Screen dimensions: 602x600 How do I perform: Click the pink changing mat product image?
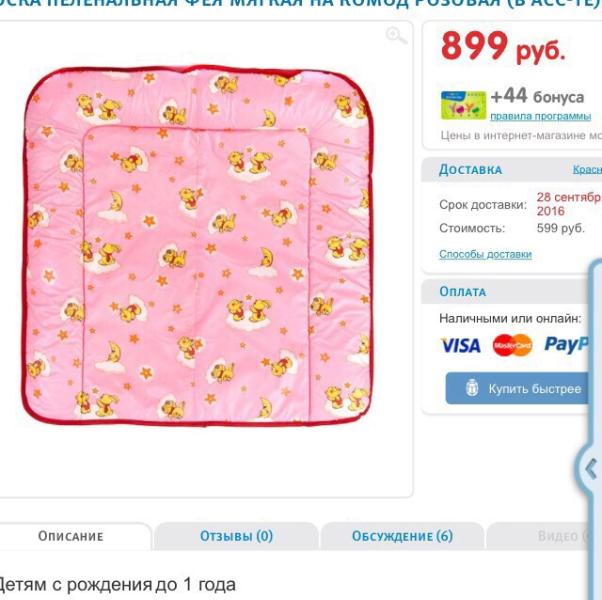tap(198, 246)
